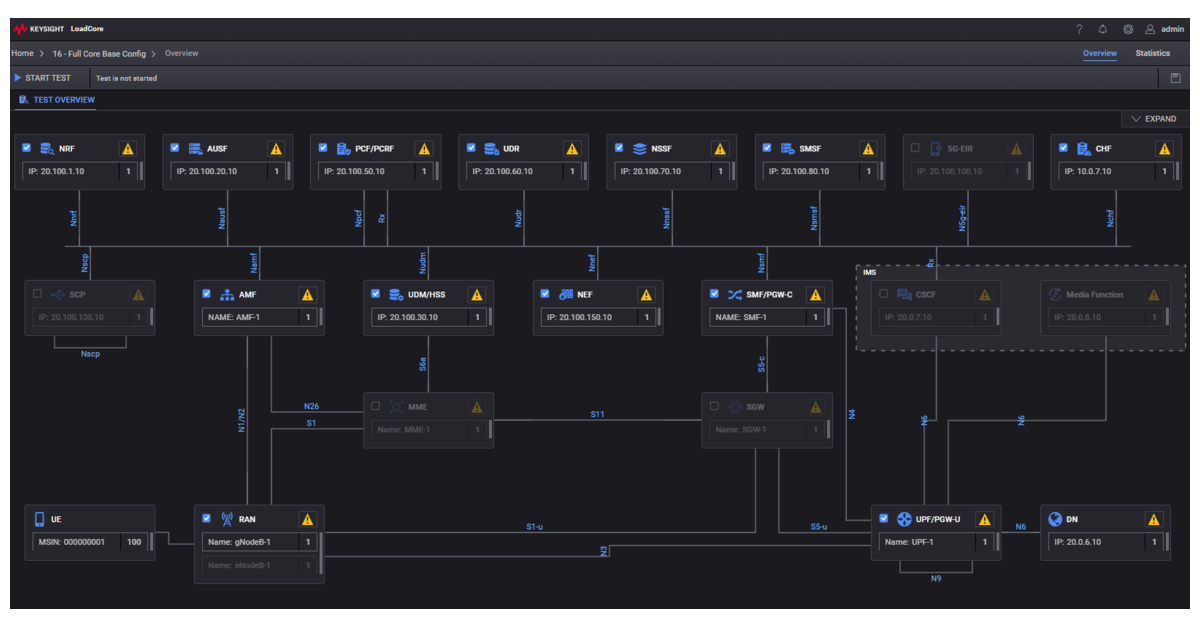Enable the SCP node checkbox
1200x627 pixels.
pyautogui.click(x=35, y=294)
